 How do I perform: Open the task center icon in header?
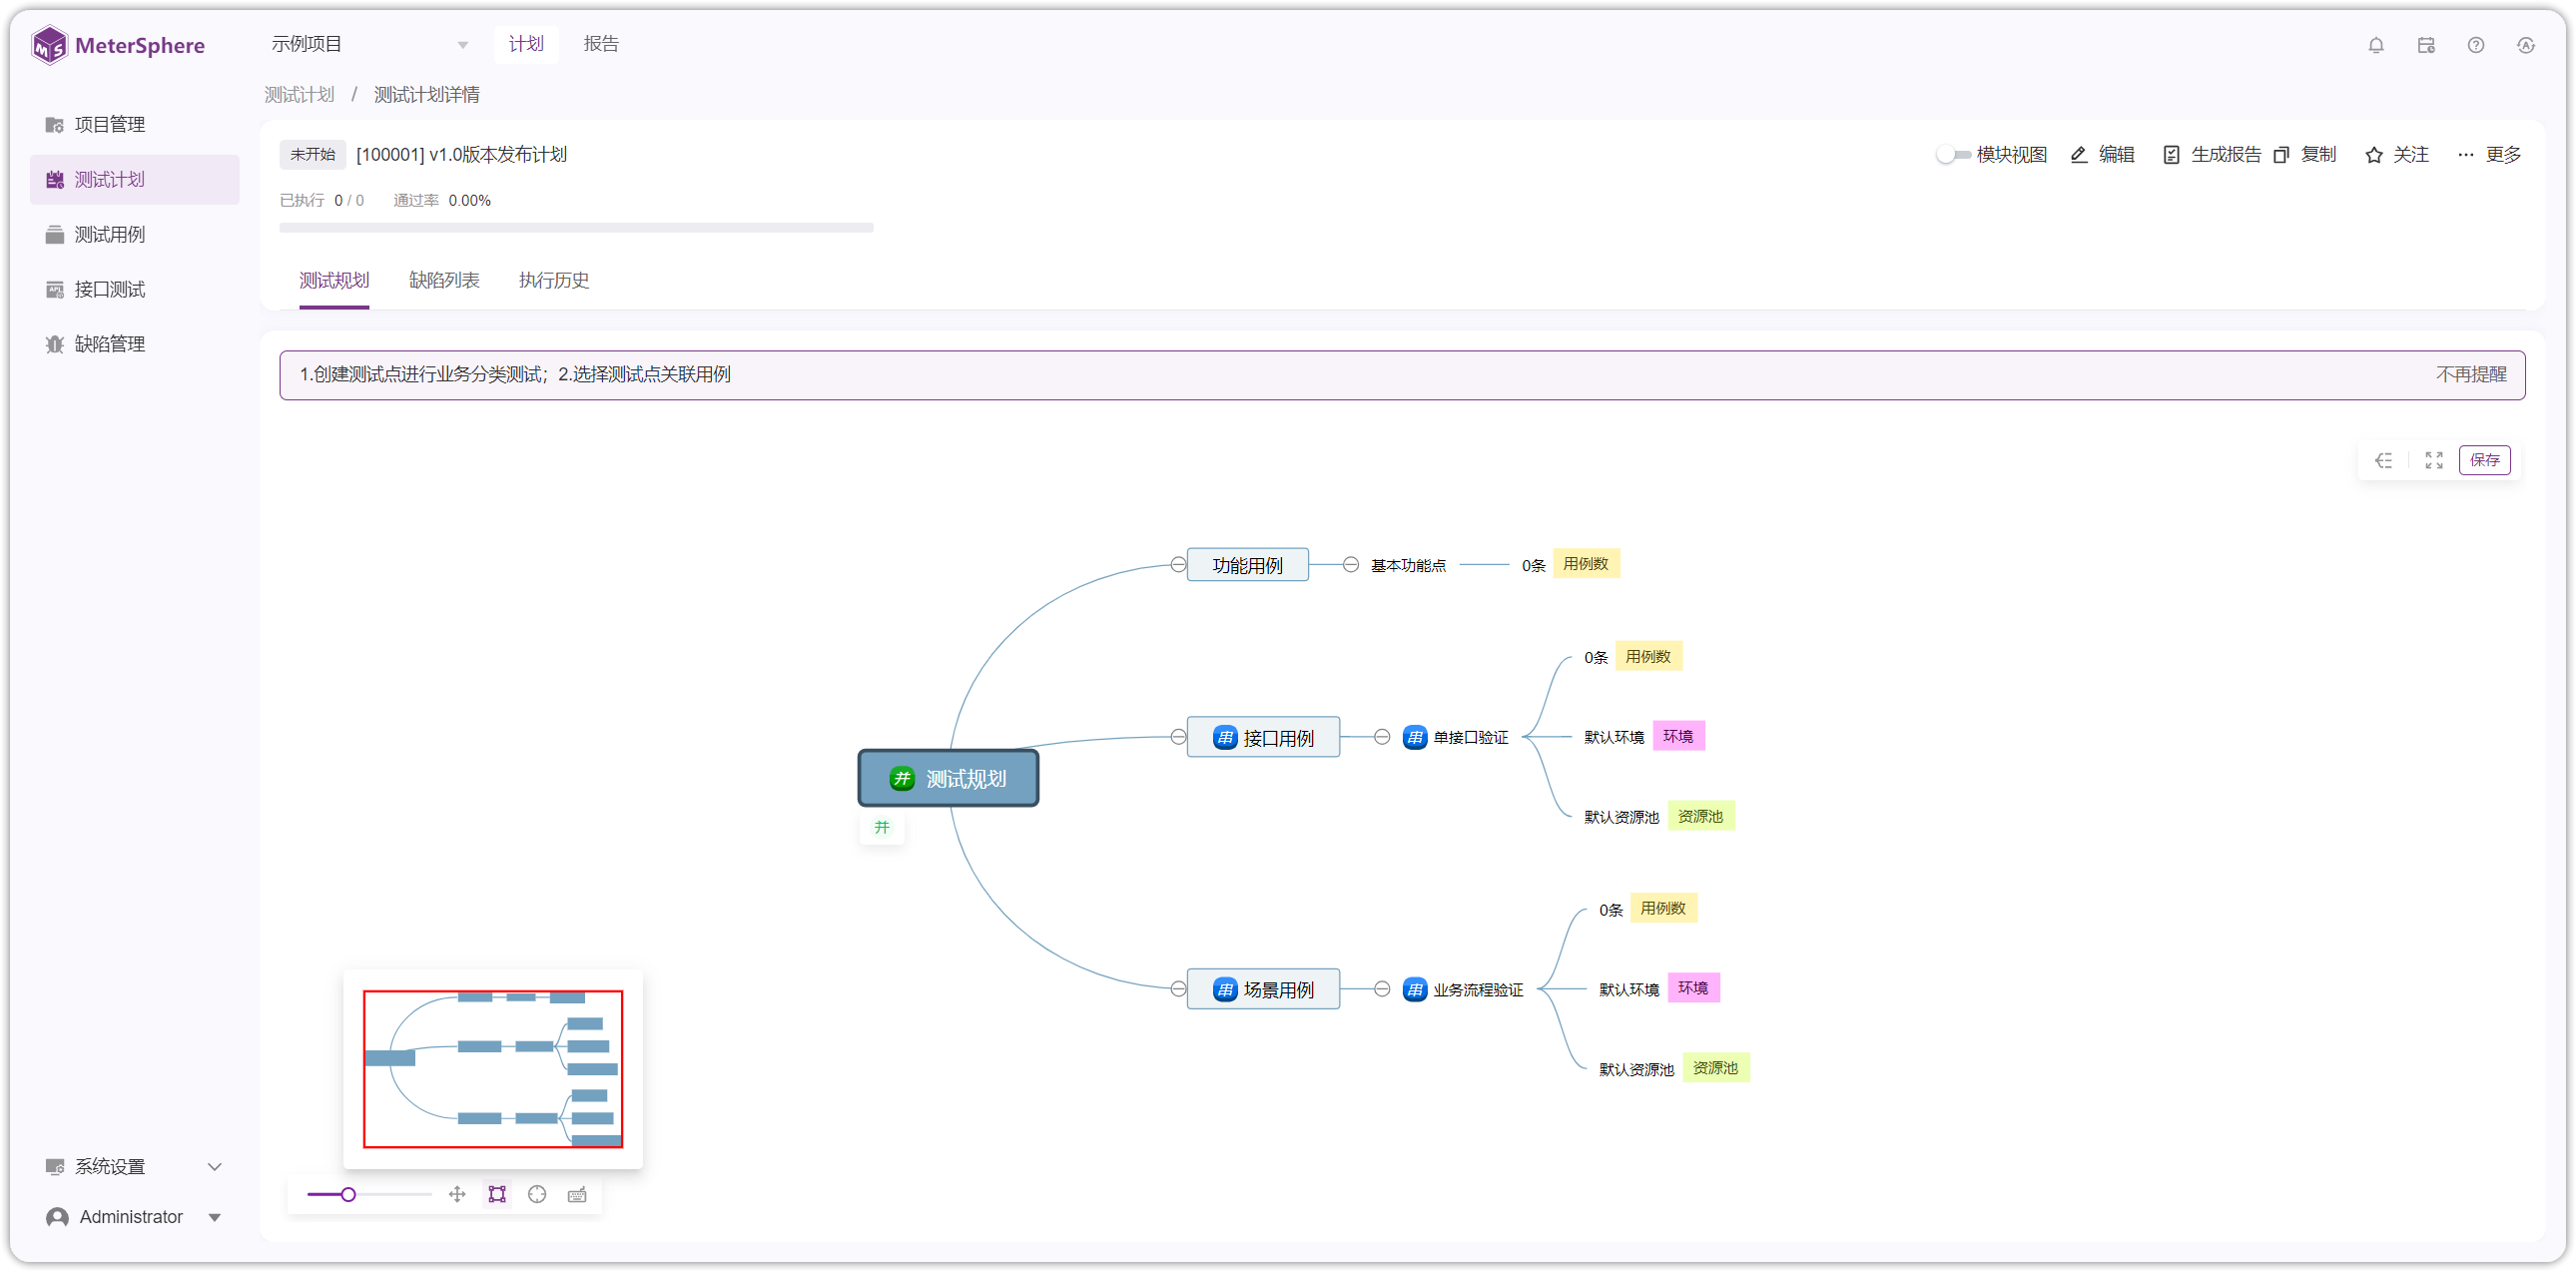[x=2425, y=45]
